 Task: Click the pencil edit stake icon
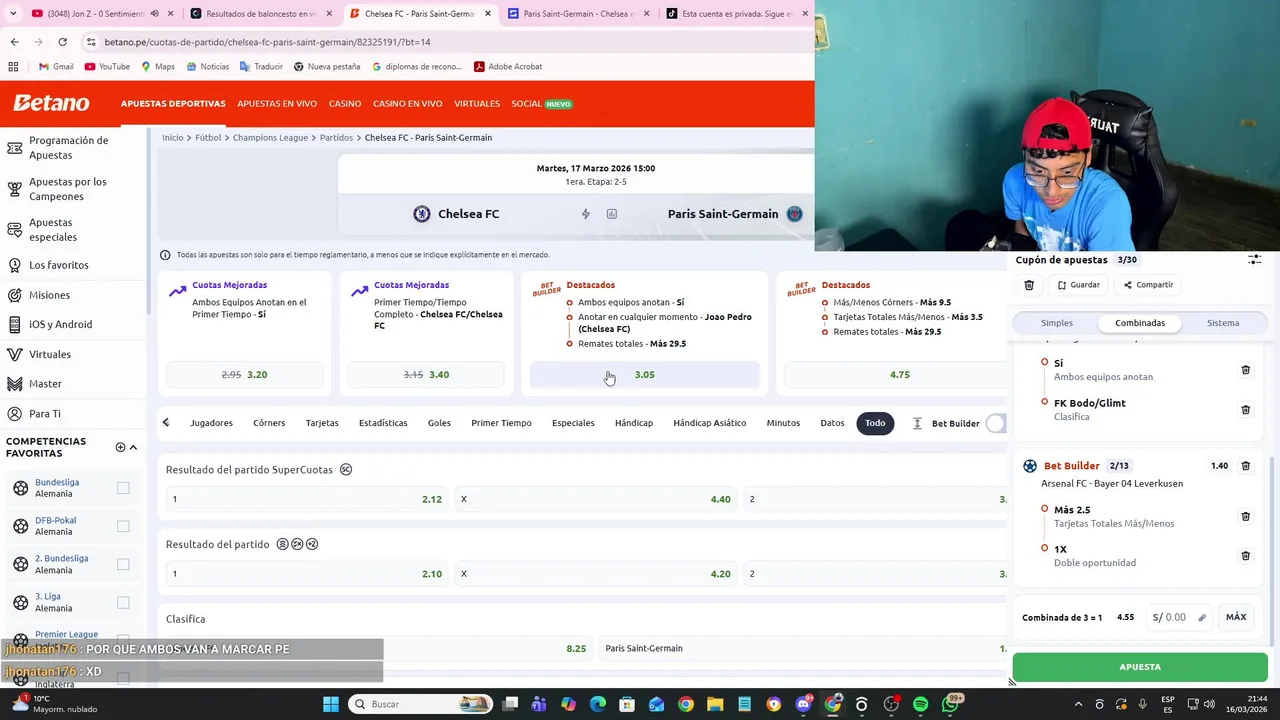pyautogui.click(x=1202, y=618)
